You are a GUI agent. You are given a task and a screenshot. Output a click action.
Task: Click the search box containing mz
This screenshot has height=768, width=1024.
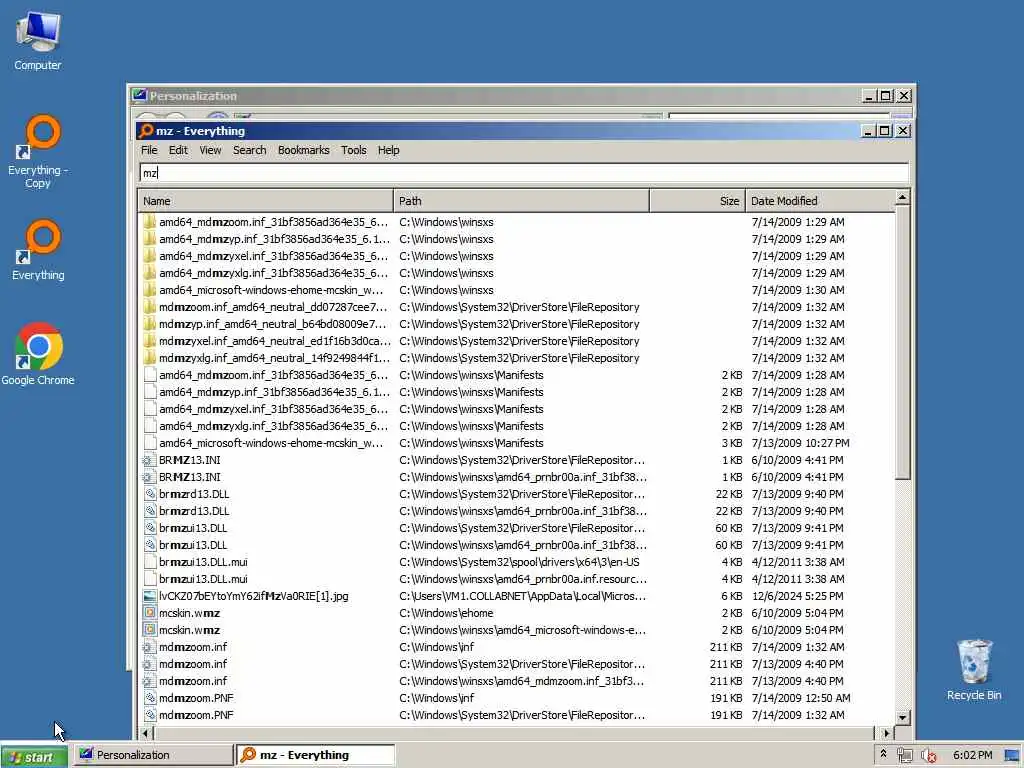tap(523, 172)
